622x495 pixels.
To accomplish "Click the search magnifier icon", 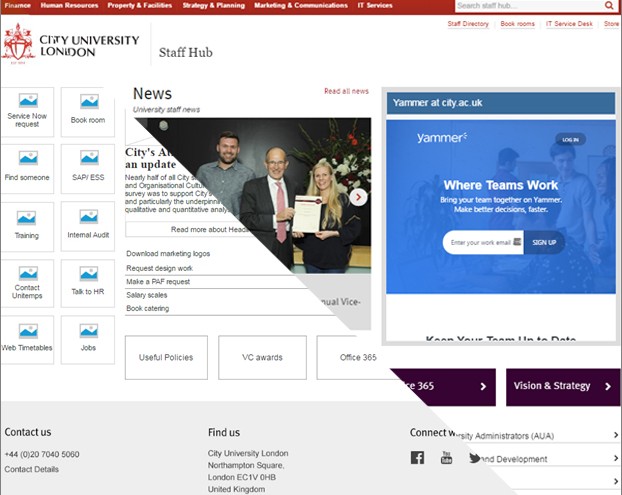I will 609,5.
